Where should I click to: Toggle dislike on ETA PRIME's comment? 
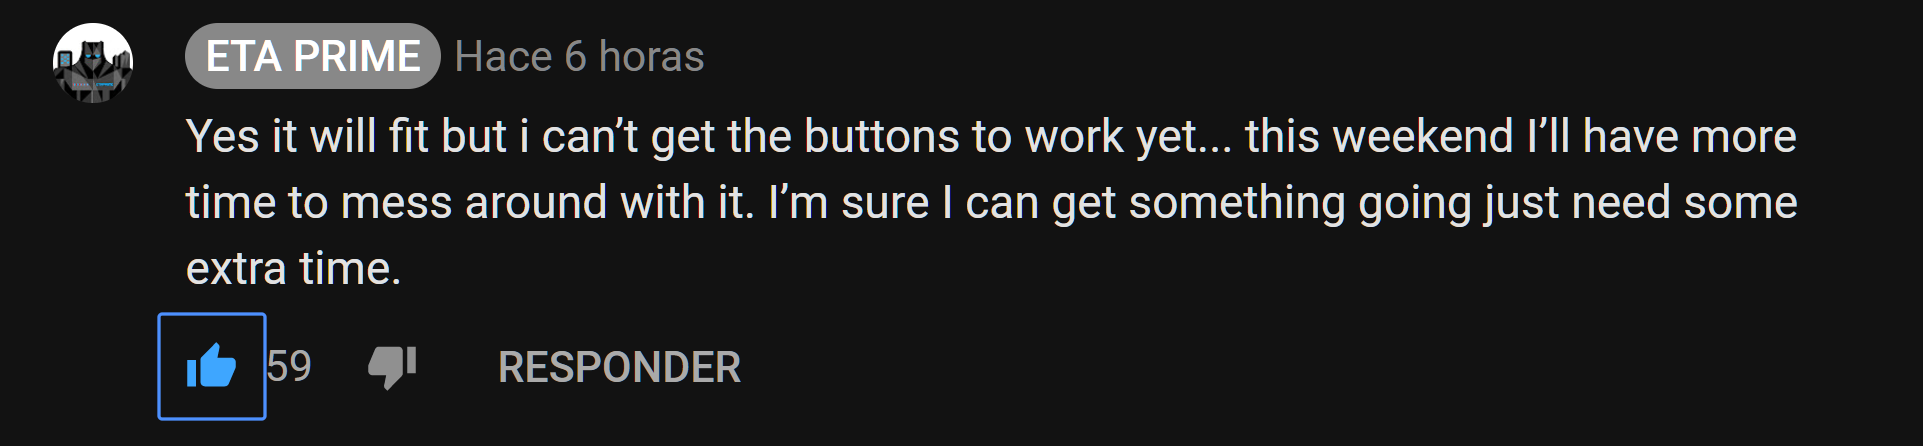[x=392, y=366]
